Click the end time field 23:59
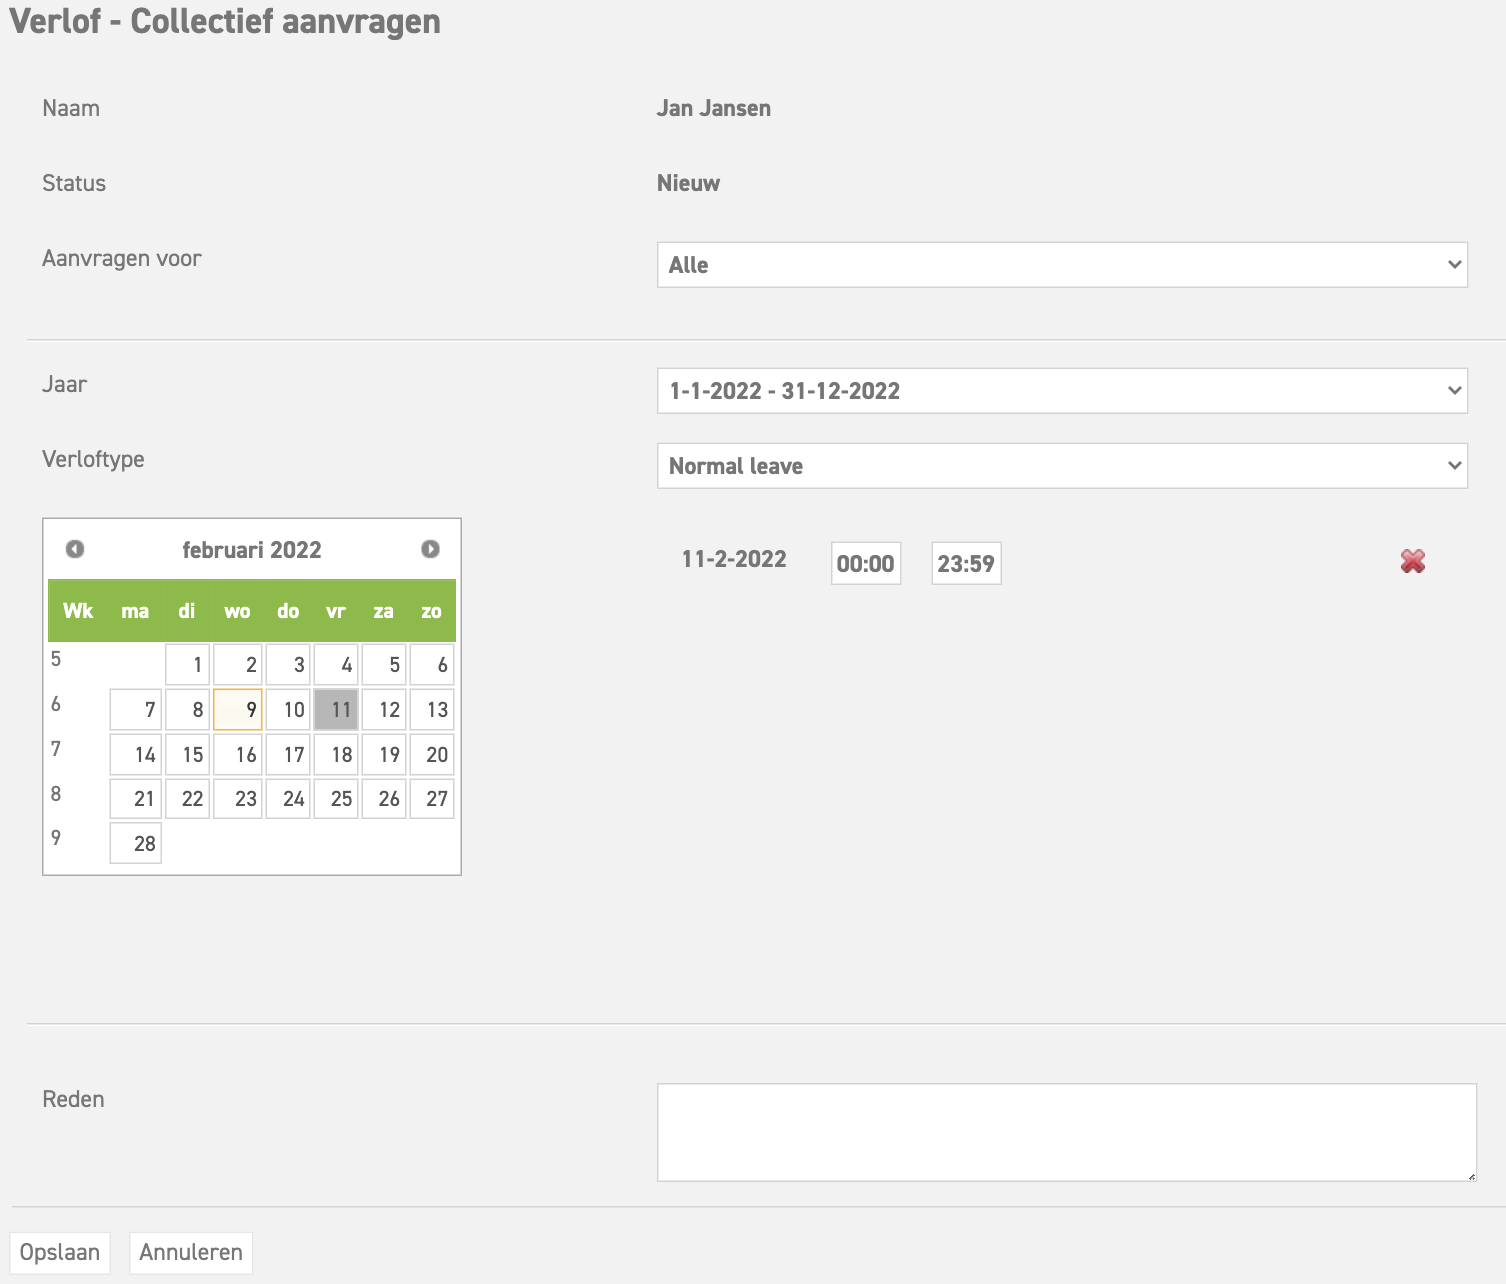Viewport: 1506px width, 1284px height. [x=965, y=563]
